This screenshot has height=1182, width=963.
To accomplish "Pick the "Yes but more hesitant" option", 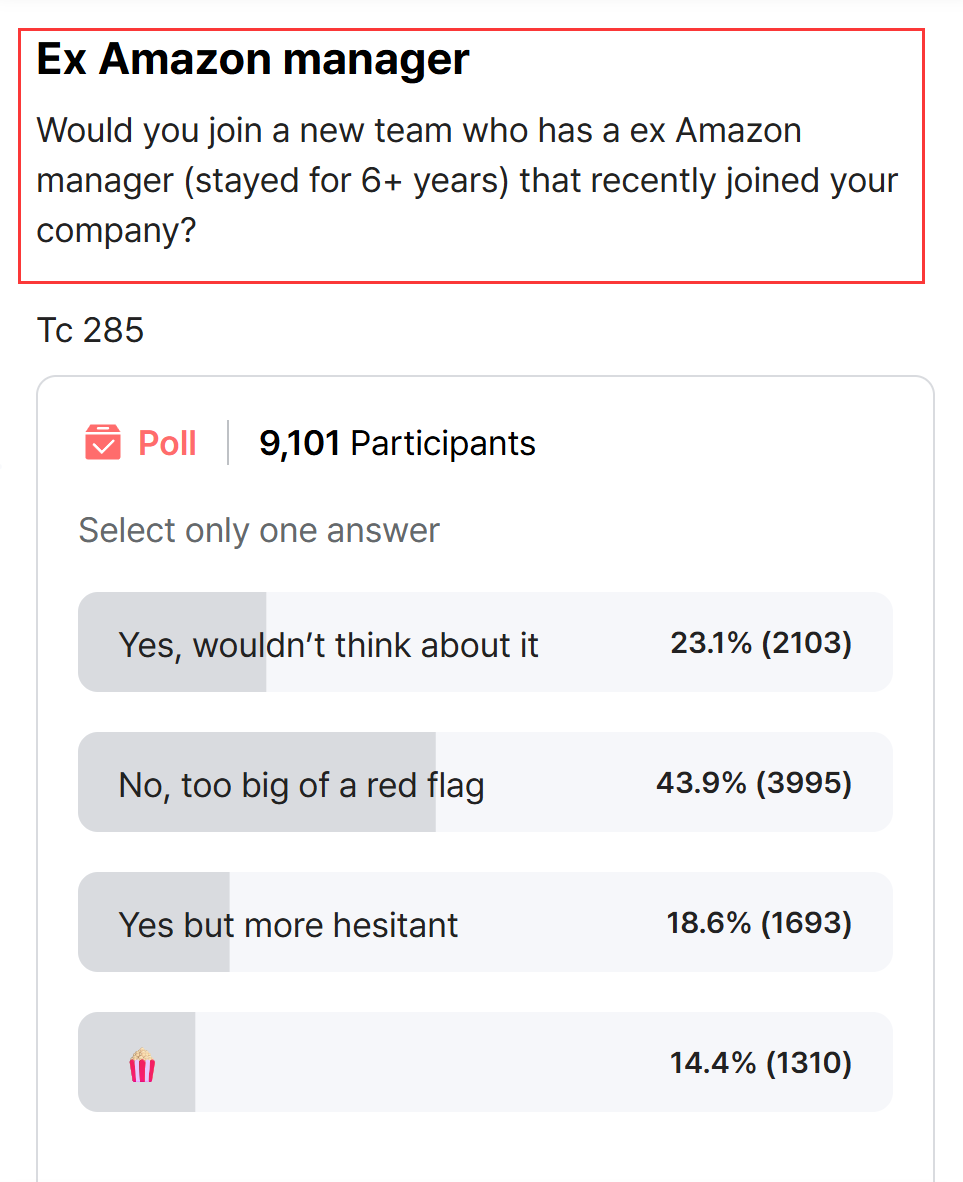I will tap(485, 922).
